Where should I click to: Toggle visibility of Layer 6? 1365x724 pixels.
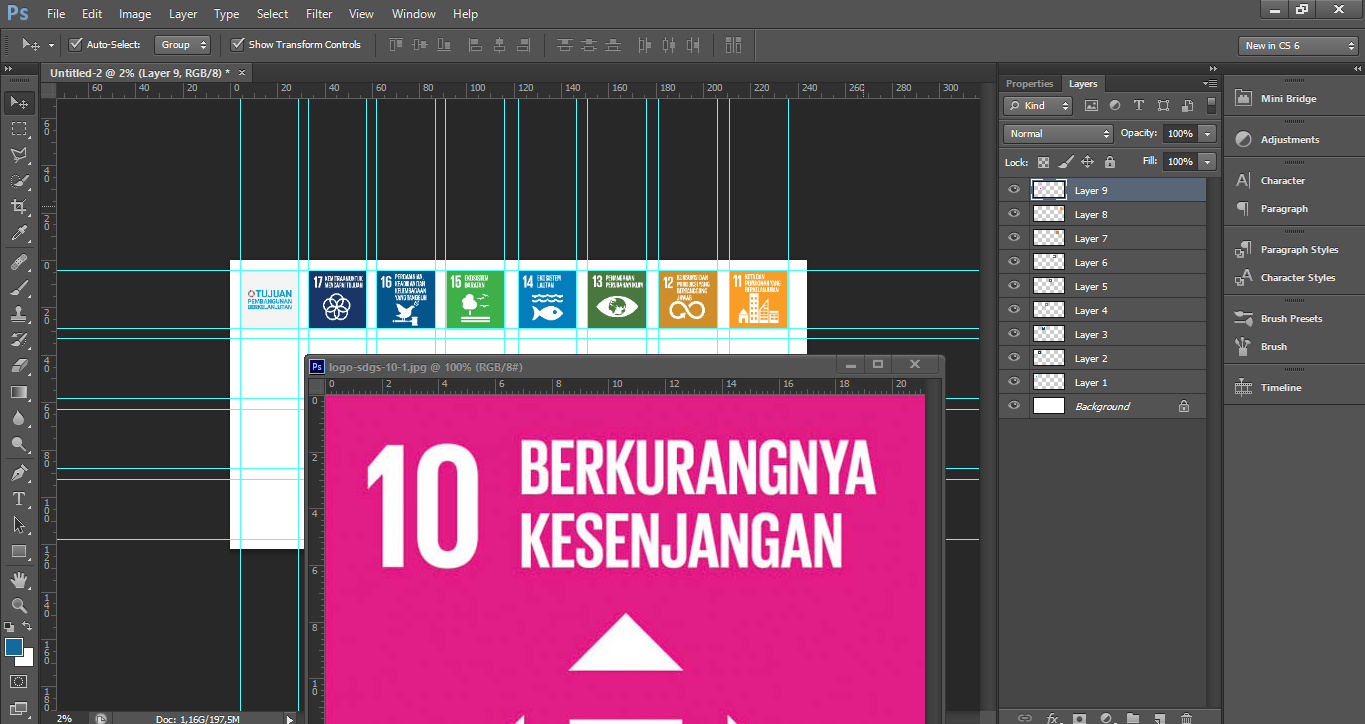point(1014,262)
